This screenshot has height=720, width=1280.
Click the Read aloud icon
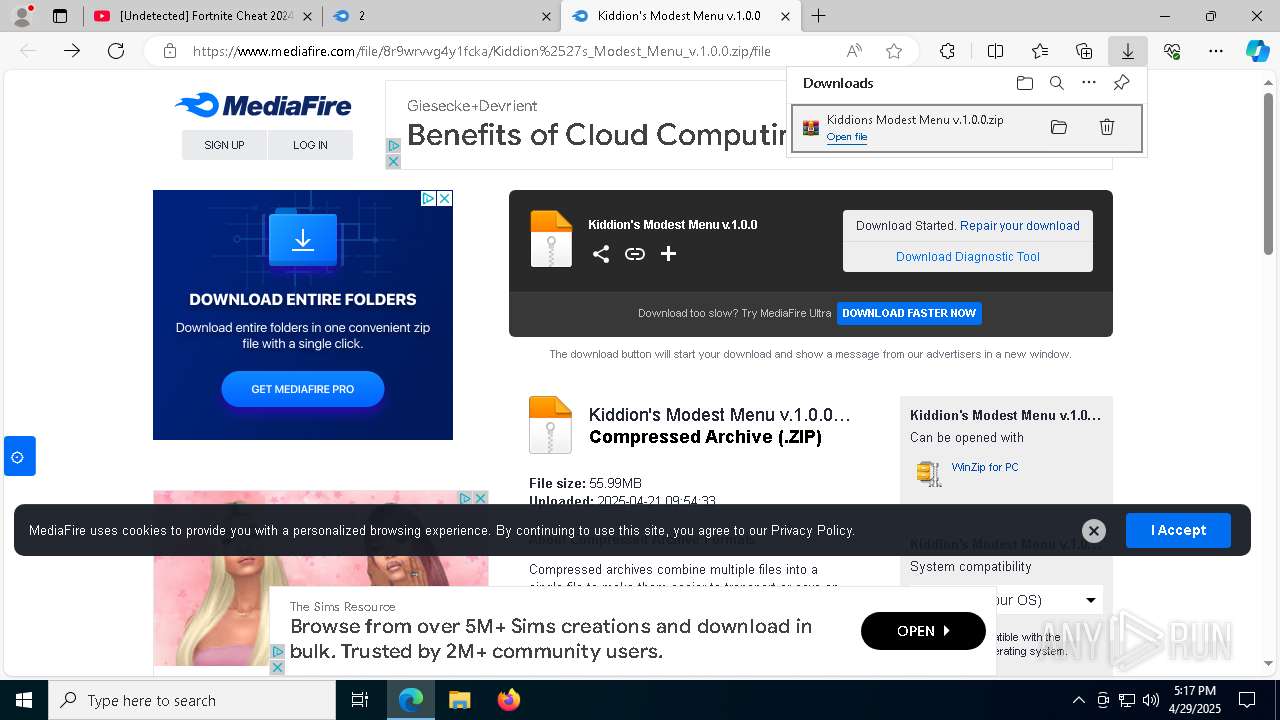pyautogui.click(x=854, y=51)
